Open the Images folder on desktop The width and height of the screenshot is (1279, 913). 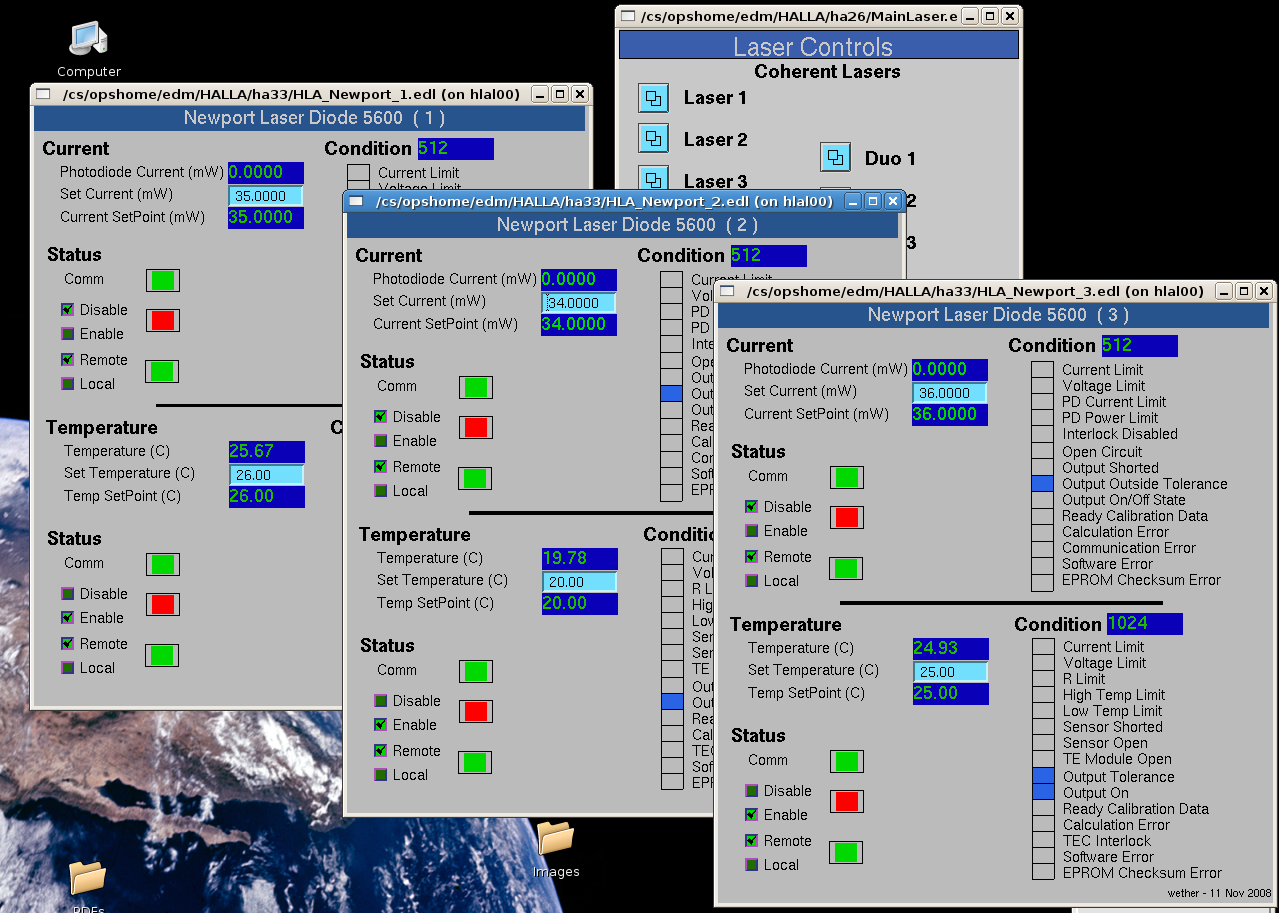[x=556, y=849]
